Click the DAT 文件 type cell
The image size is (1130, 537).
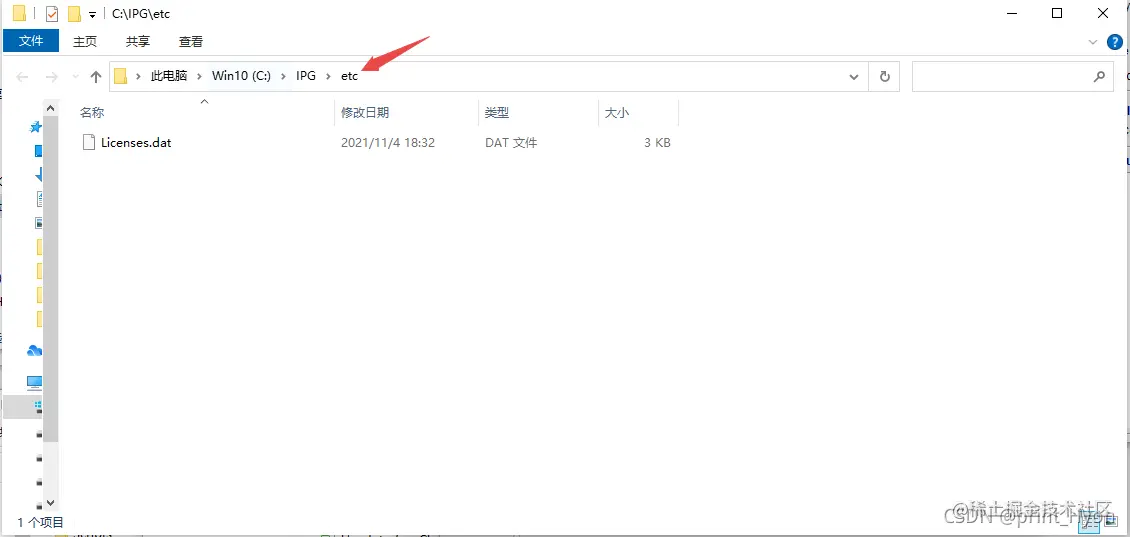tap(511, 143)
